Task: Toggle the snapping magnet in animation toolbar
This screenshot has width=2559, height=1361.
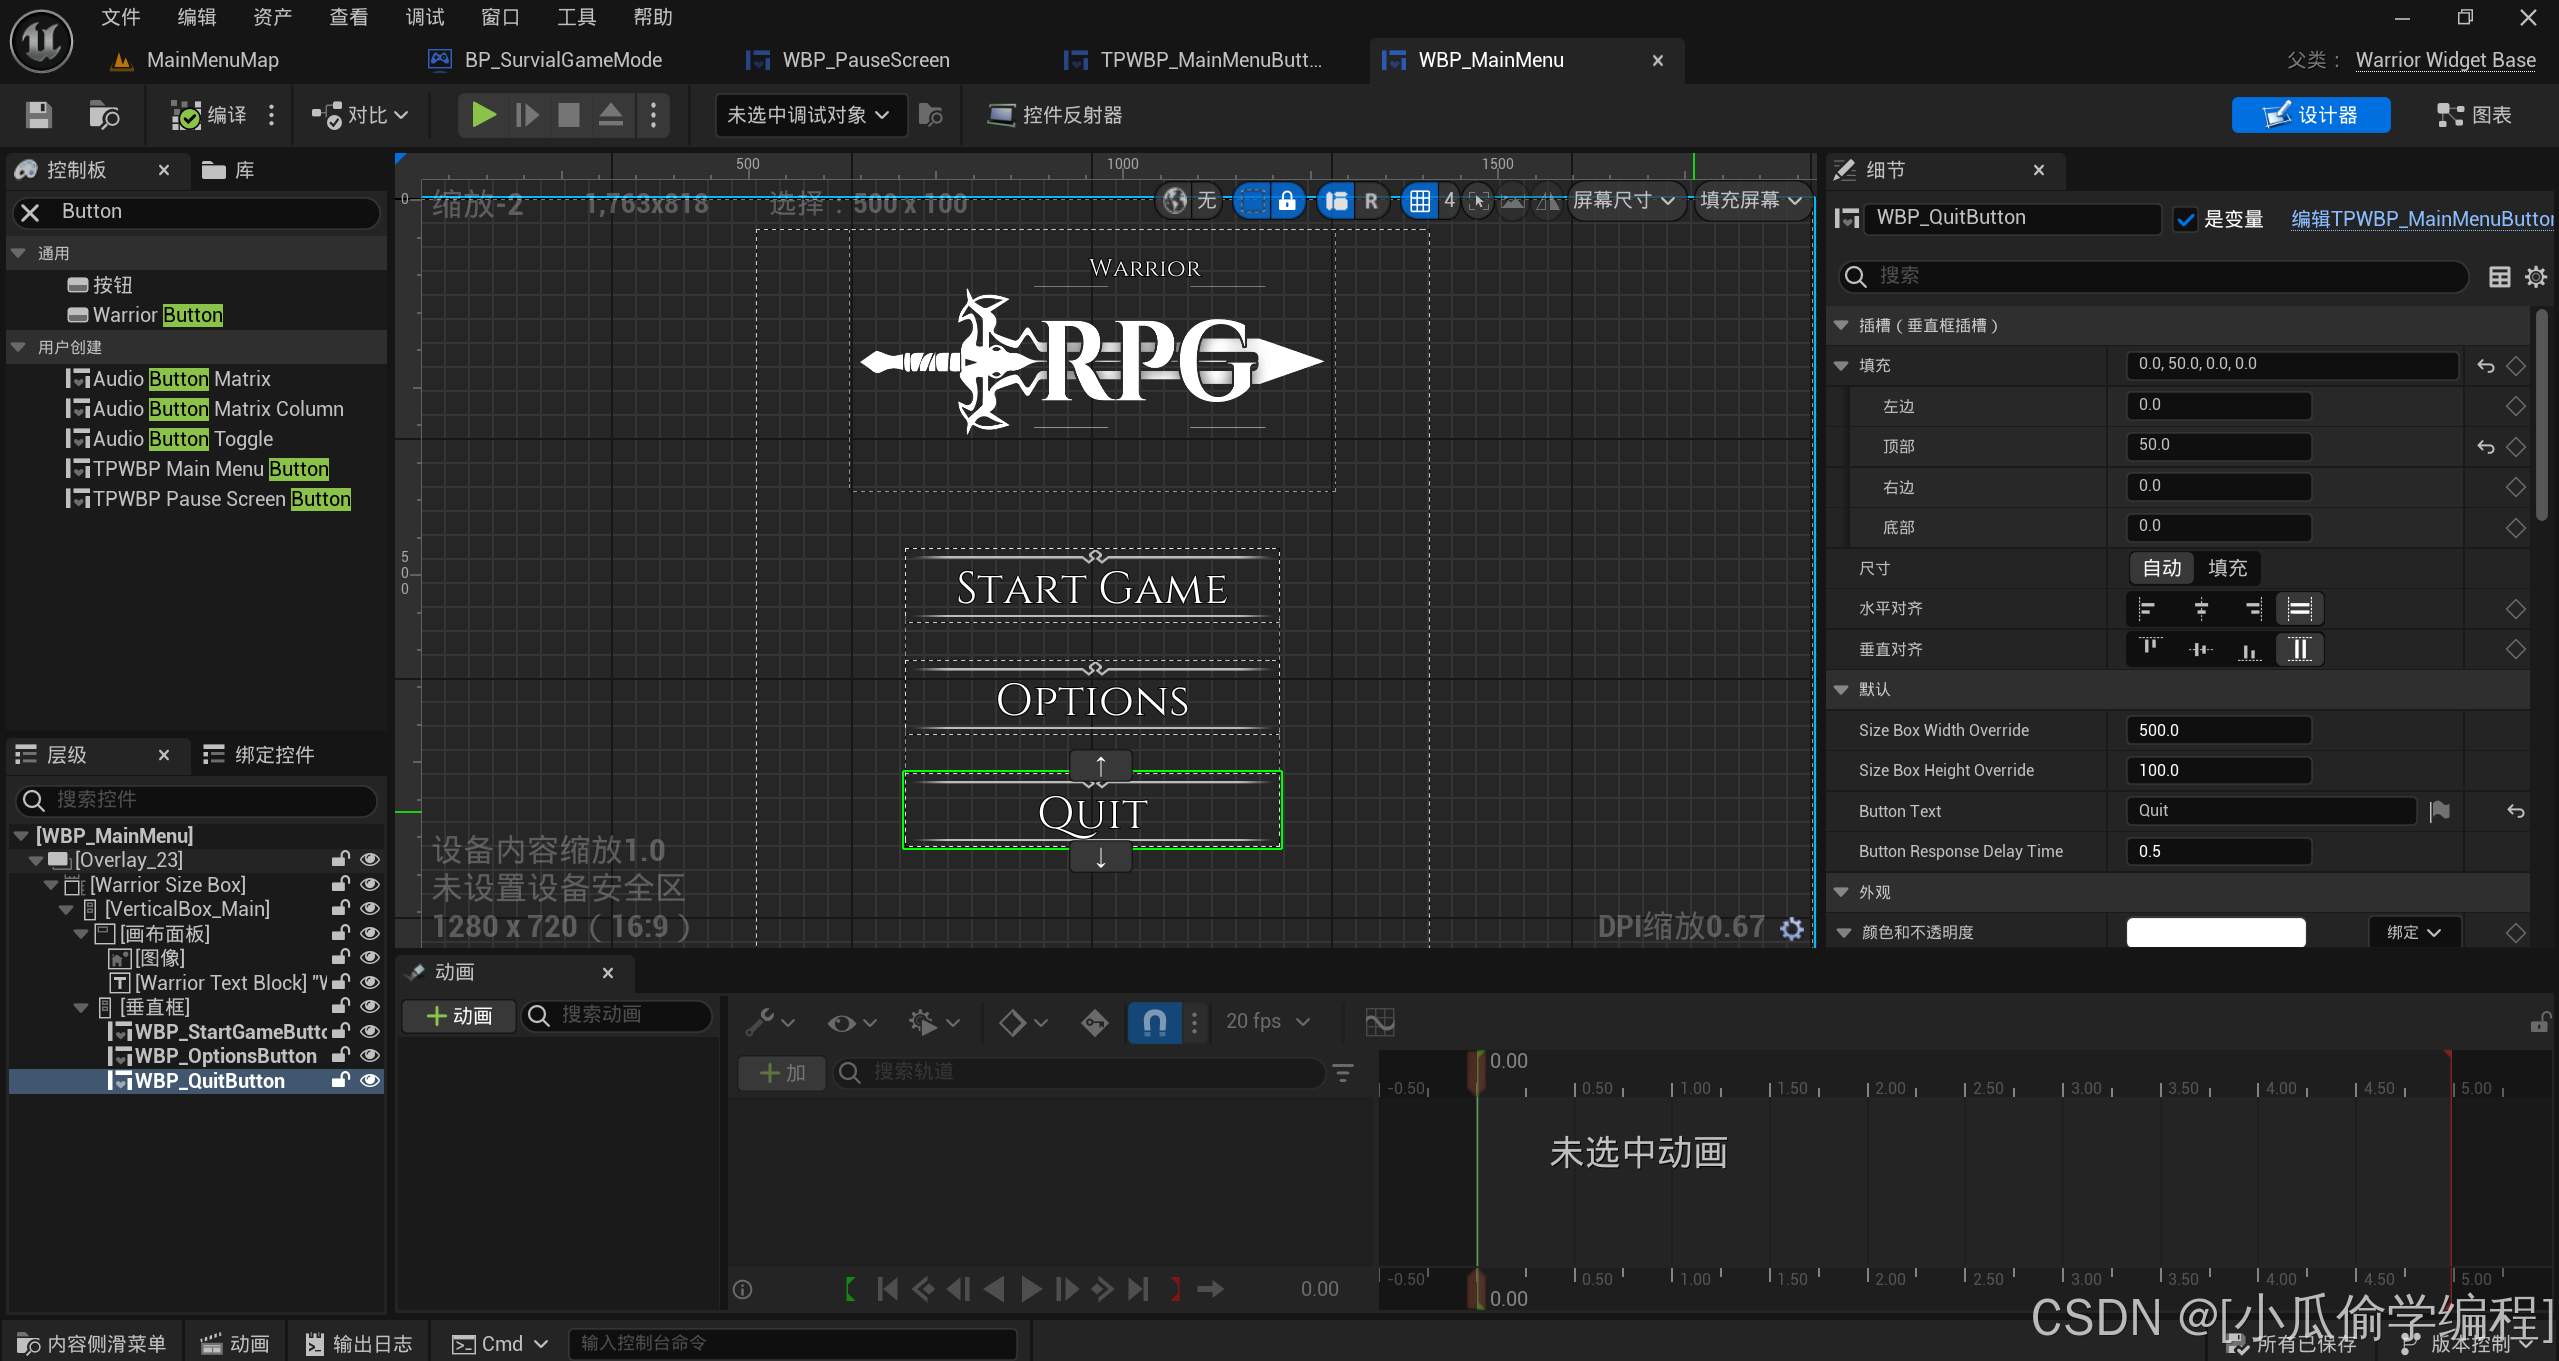Action: [x=1154, y=1021]
